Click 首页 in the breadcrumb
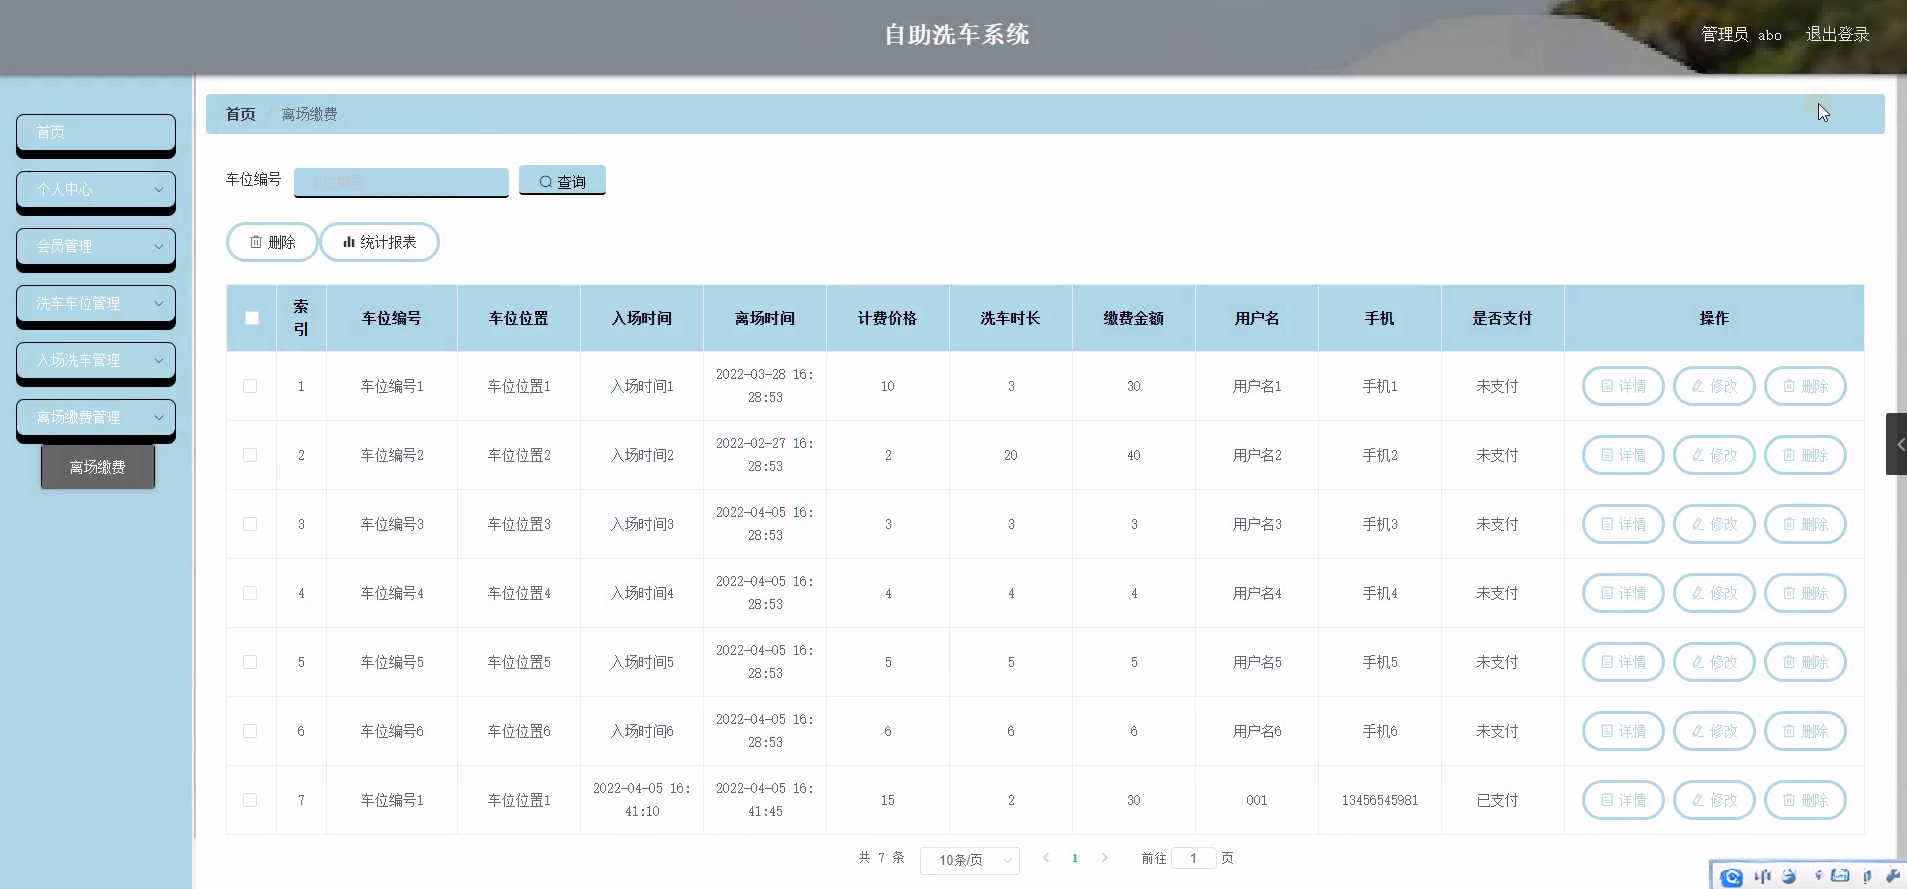 [240, 114]
